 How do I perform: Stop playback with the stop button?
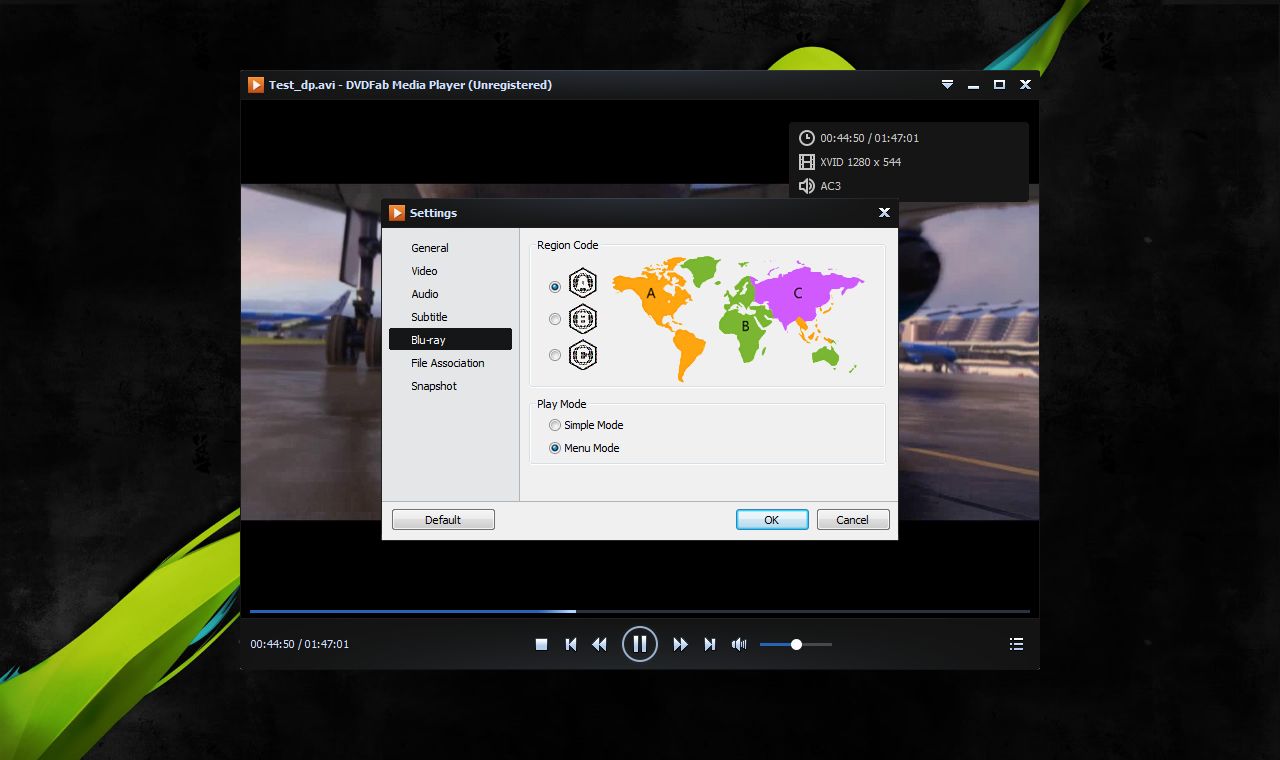pyautogui.click(x=541, y=644)
